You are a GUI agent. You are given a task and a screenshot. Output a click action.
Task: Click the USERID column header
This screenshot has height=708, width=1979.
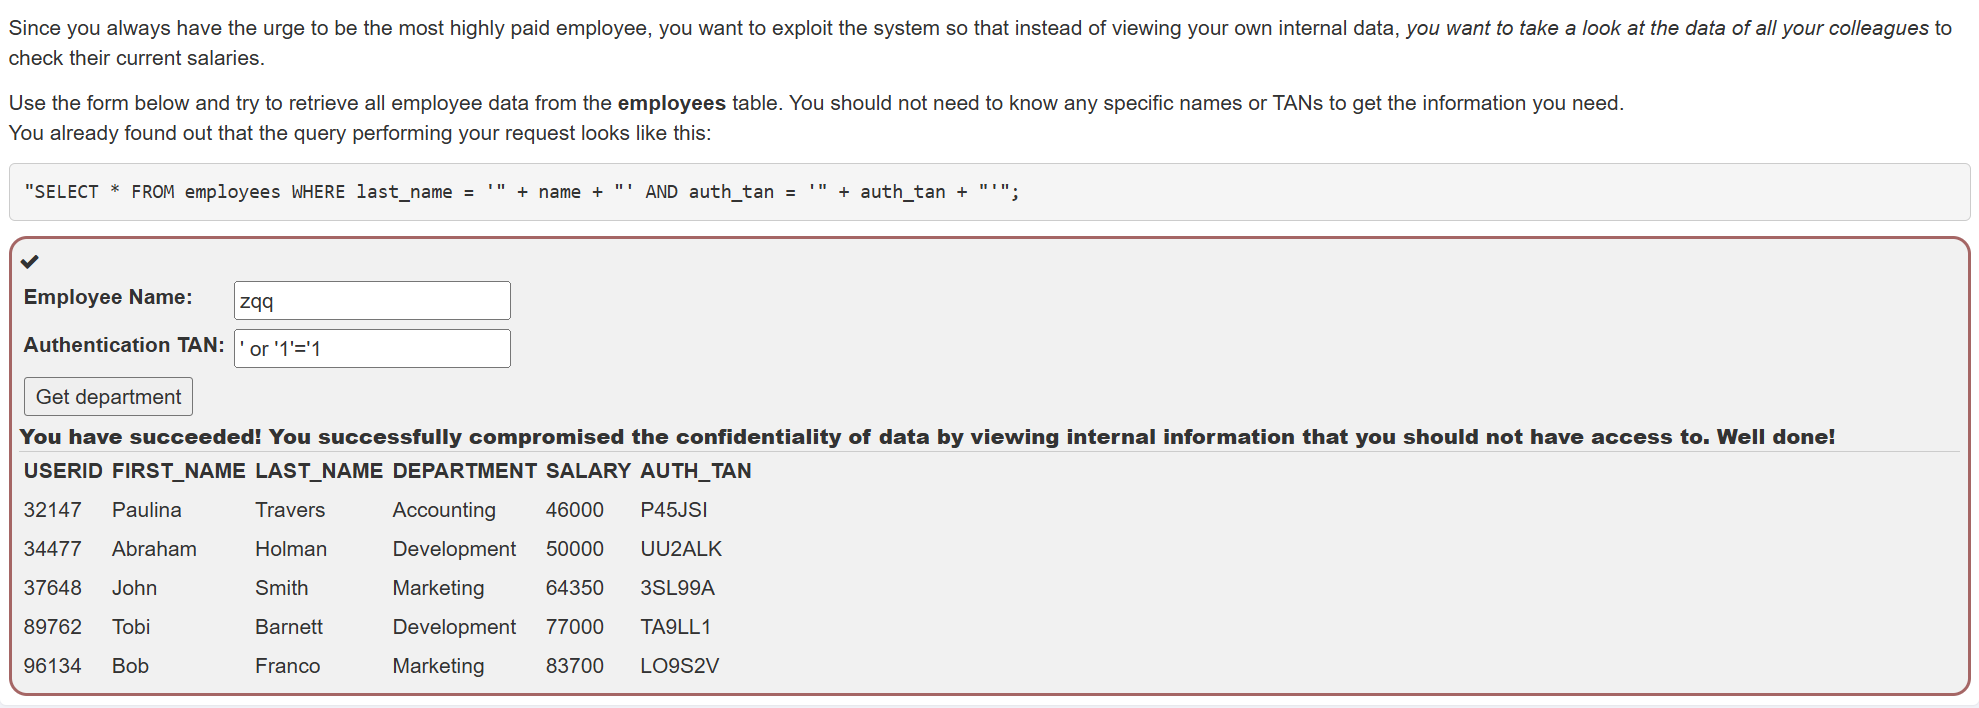(x=63, y=471)
